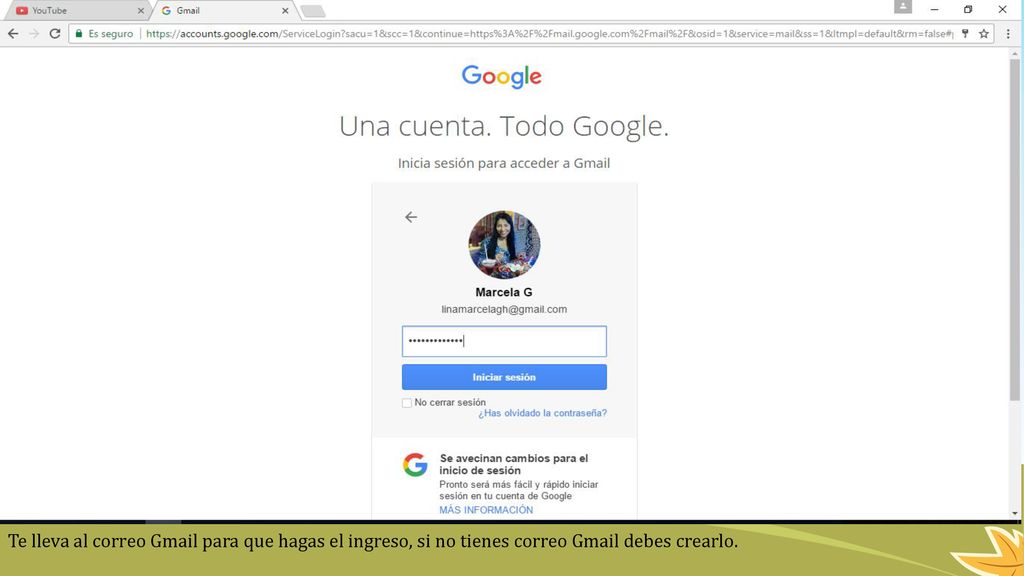Click Marcela G profile photo
Image resolution: width=1024 pixels, height=576 pixels.
click(504, 245)
